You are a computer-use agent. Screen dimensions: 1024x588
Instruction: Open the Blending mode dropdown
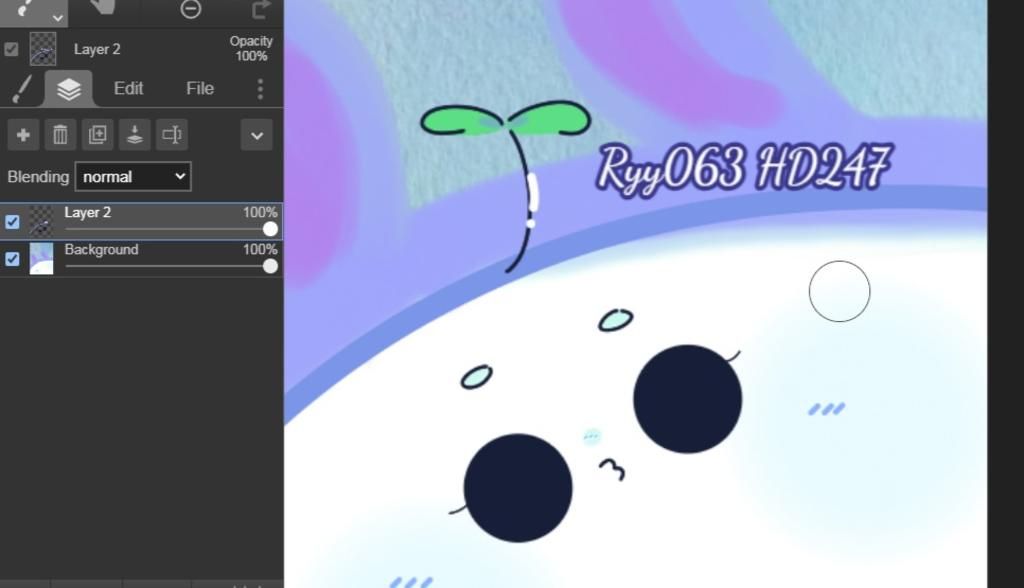pos(133,176)
